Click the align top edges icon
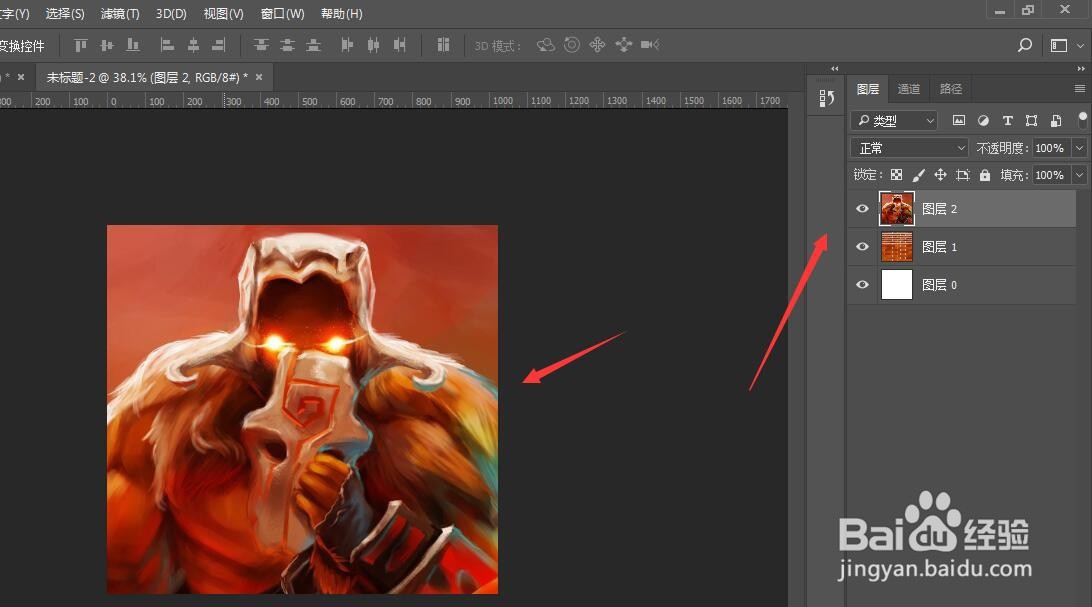Viewport: 1092px width, 607px height. [x=81, y=45]
